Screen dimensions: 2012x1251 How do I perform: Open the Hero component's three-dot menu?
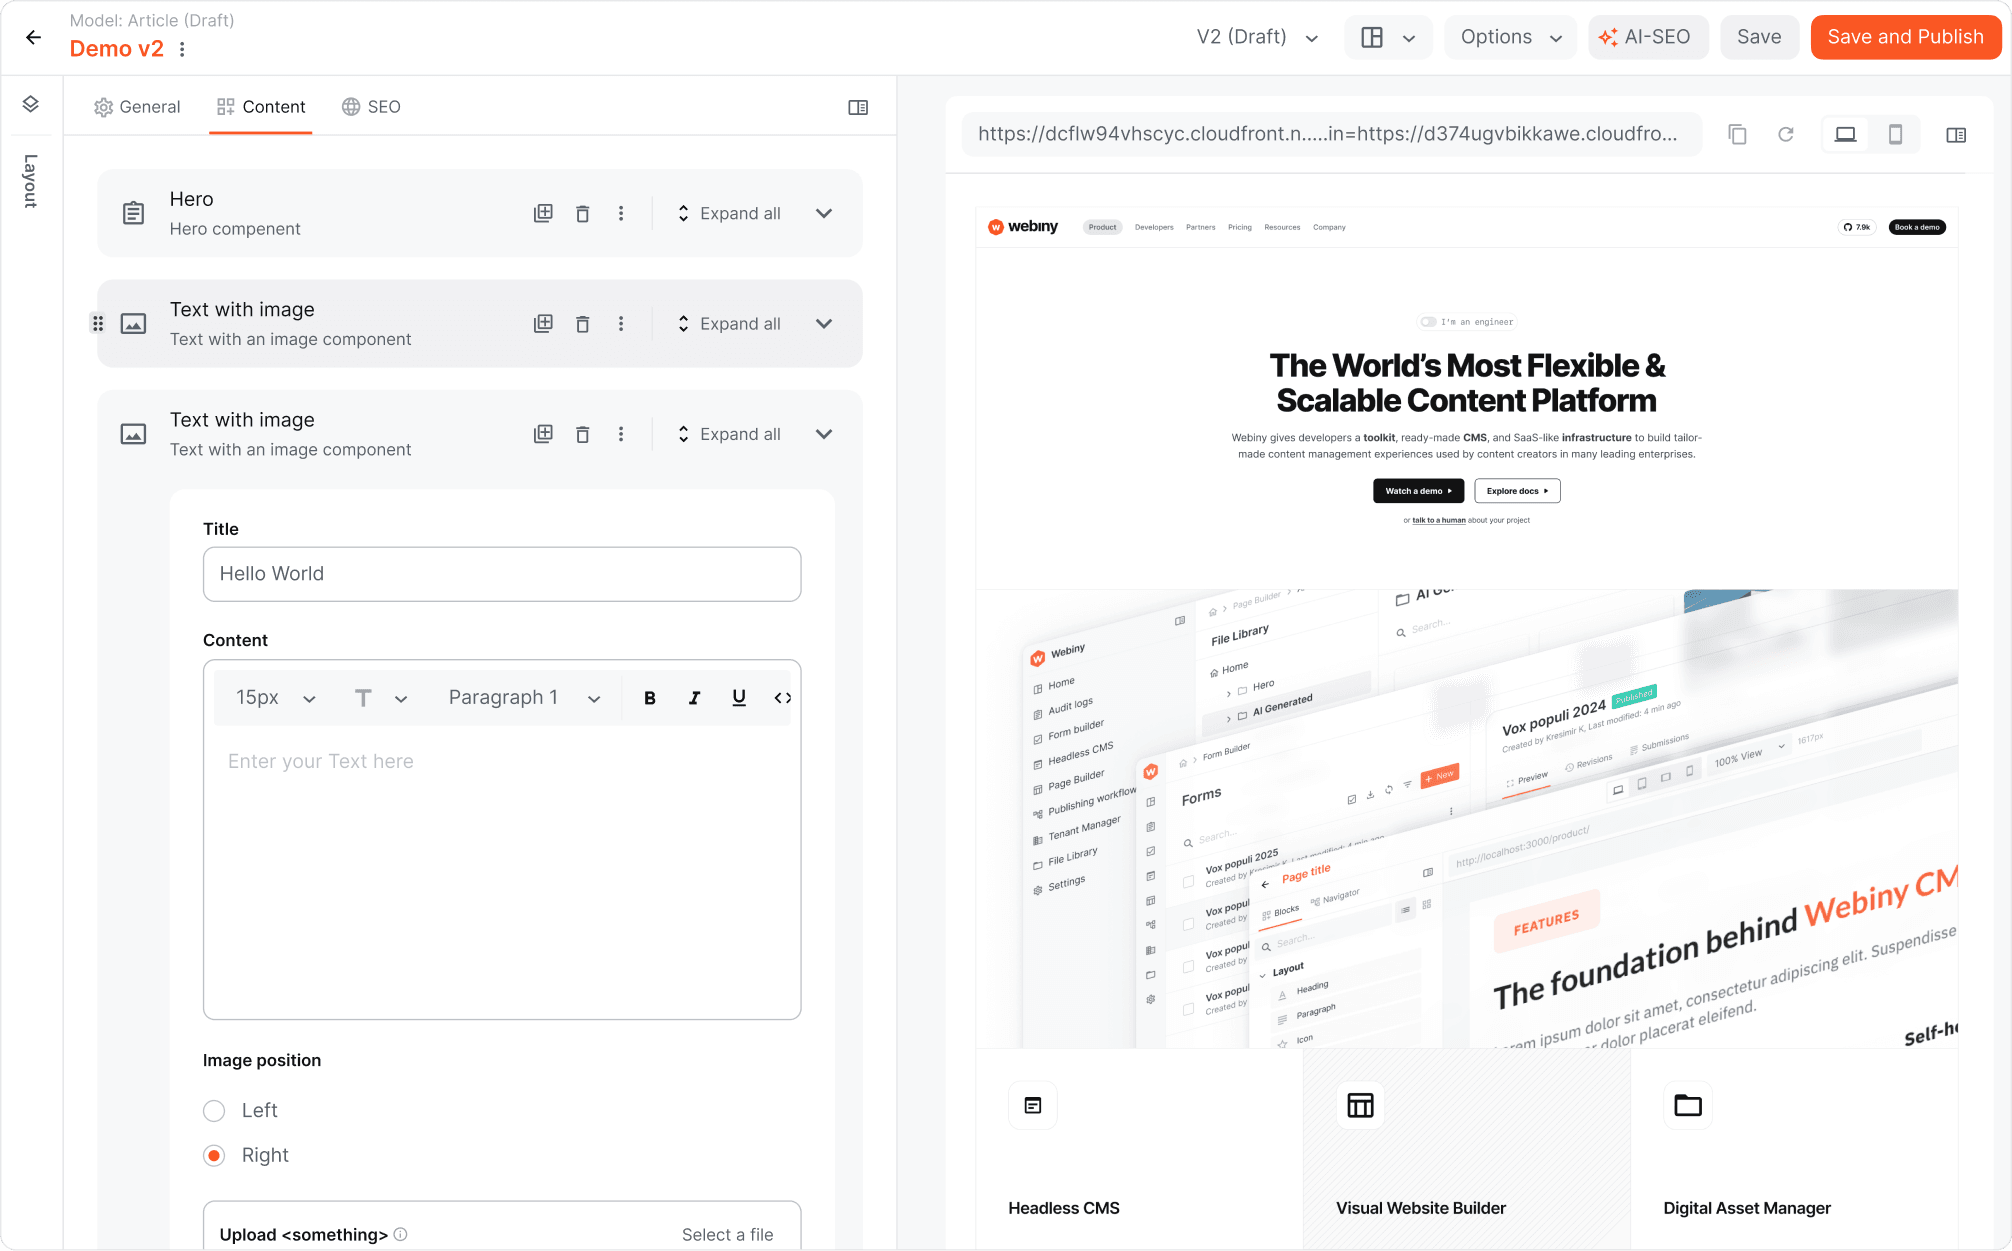(622, 213)
